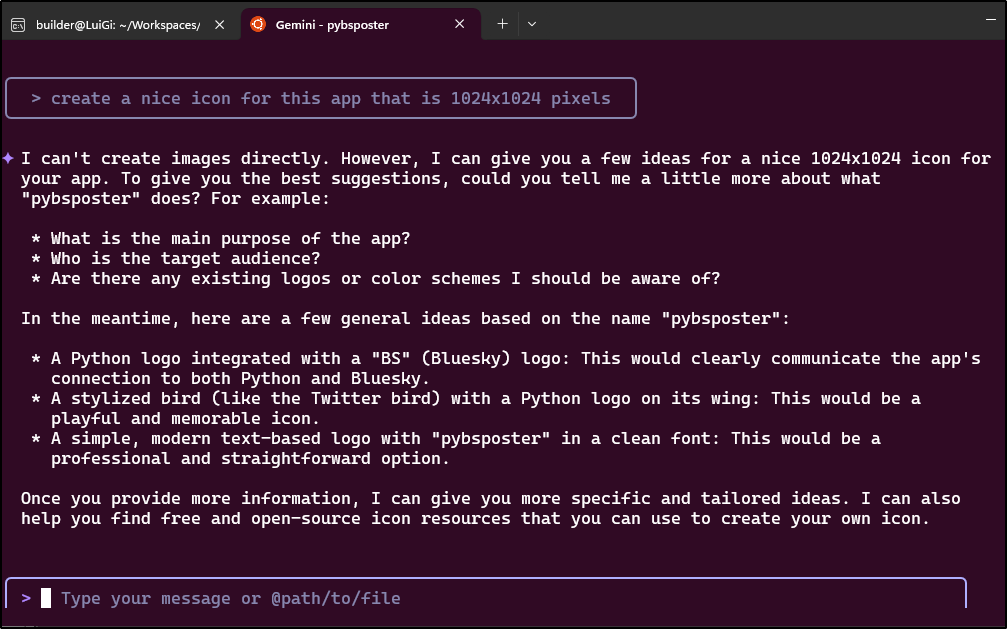Click the Ubuntu icon on Gemini tab

tap(258, 24)
